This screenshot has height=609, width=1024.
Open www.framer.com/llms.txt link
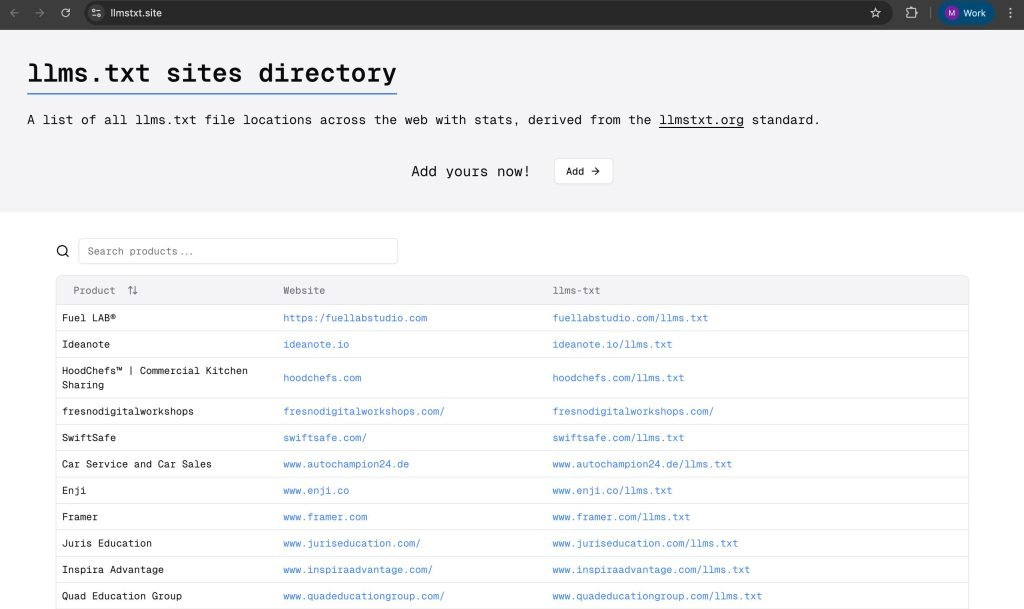tap(621, 517)
